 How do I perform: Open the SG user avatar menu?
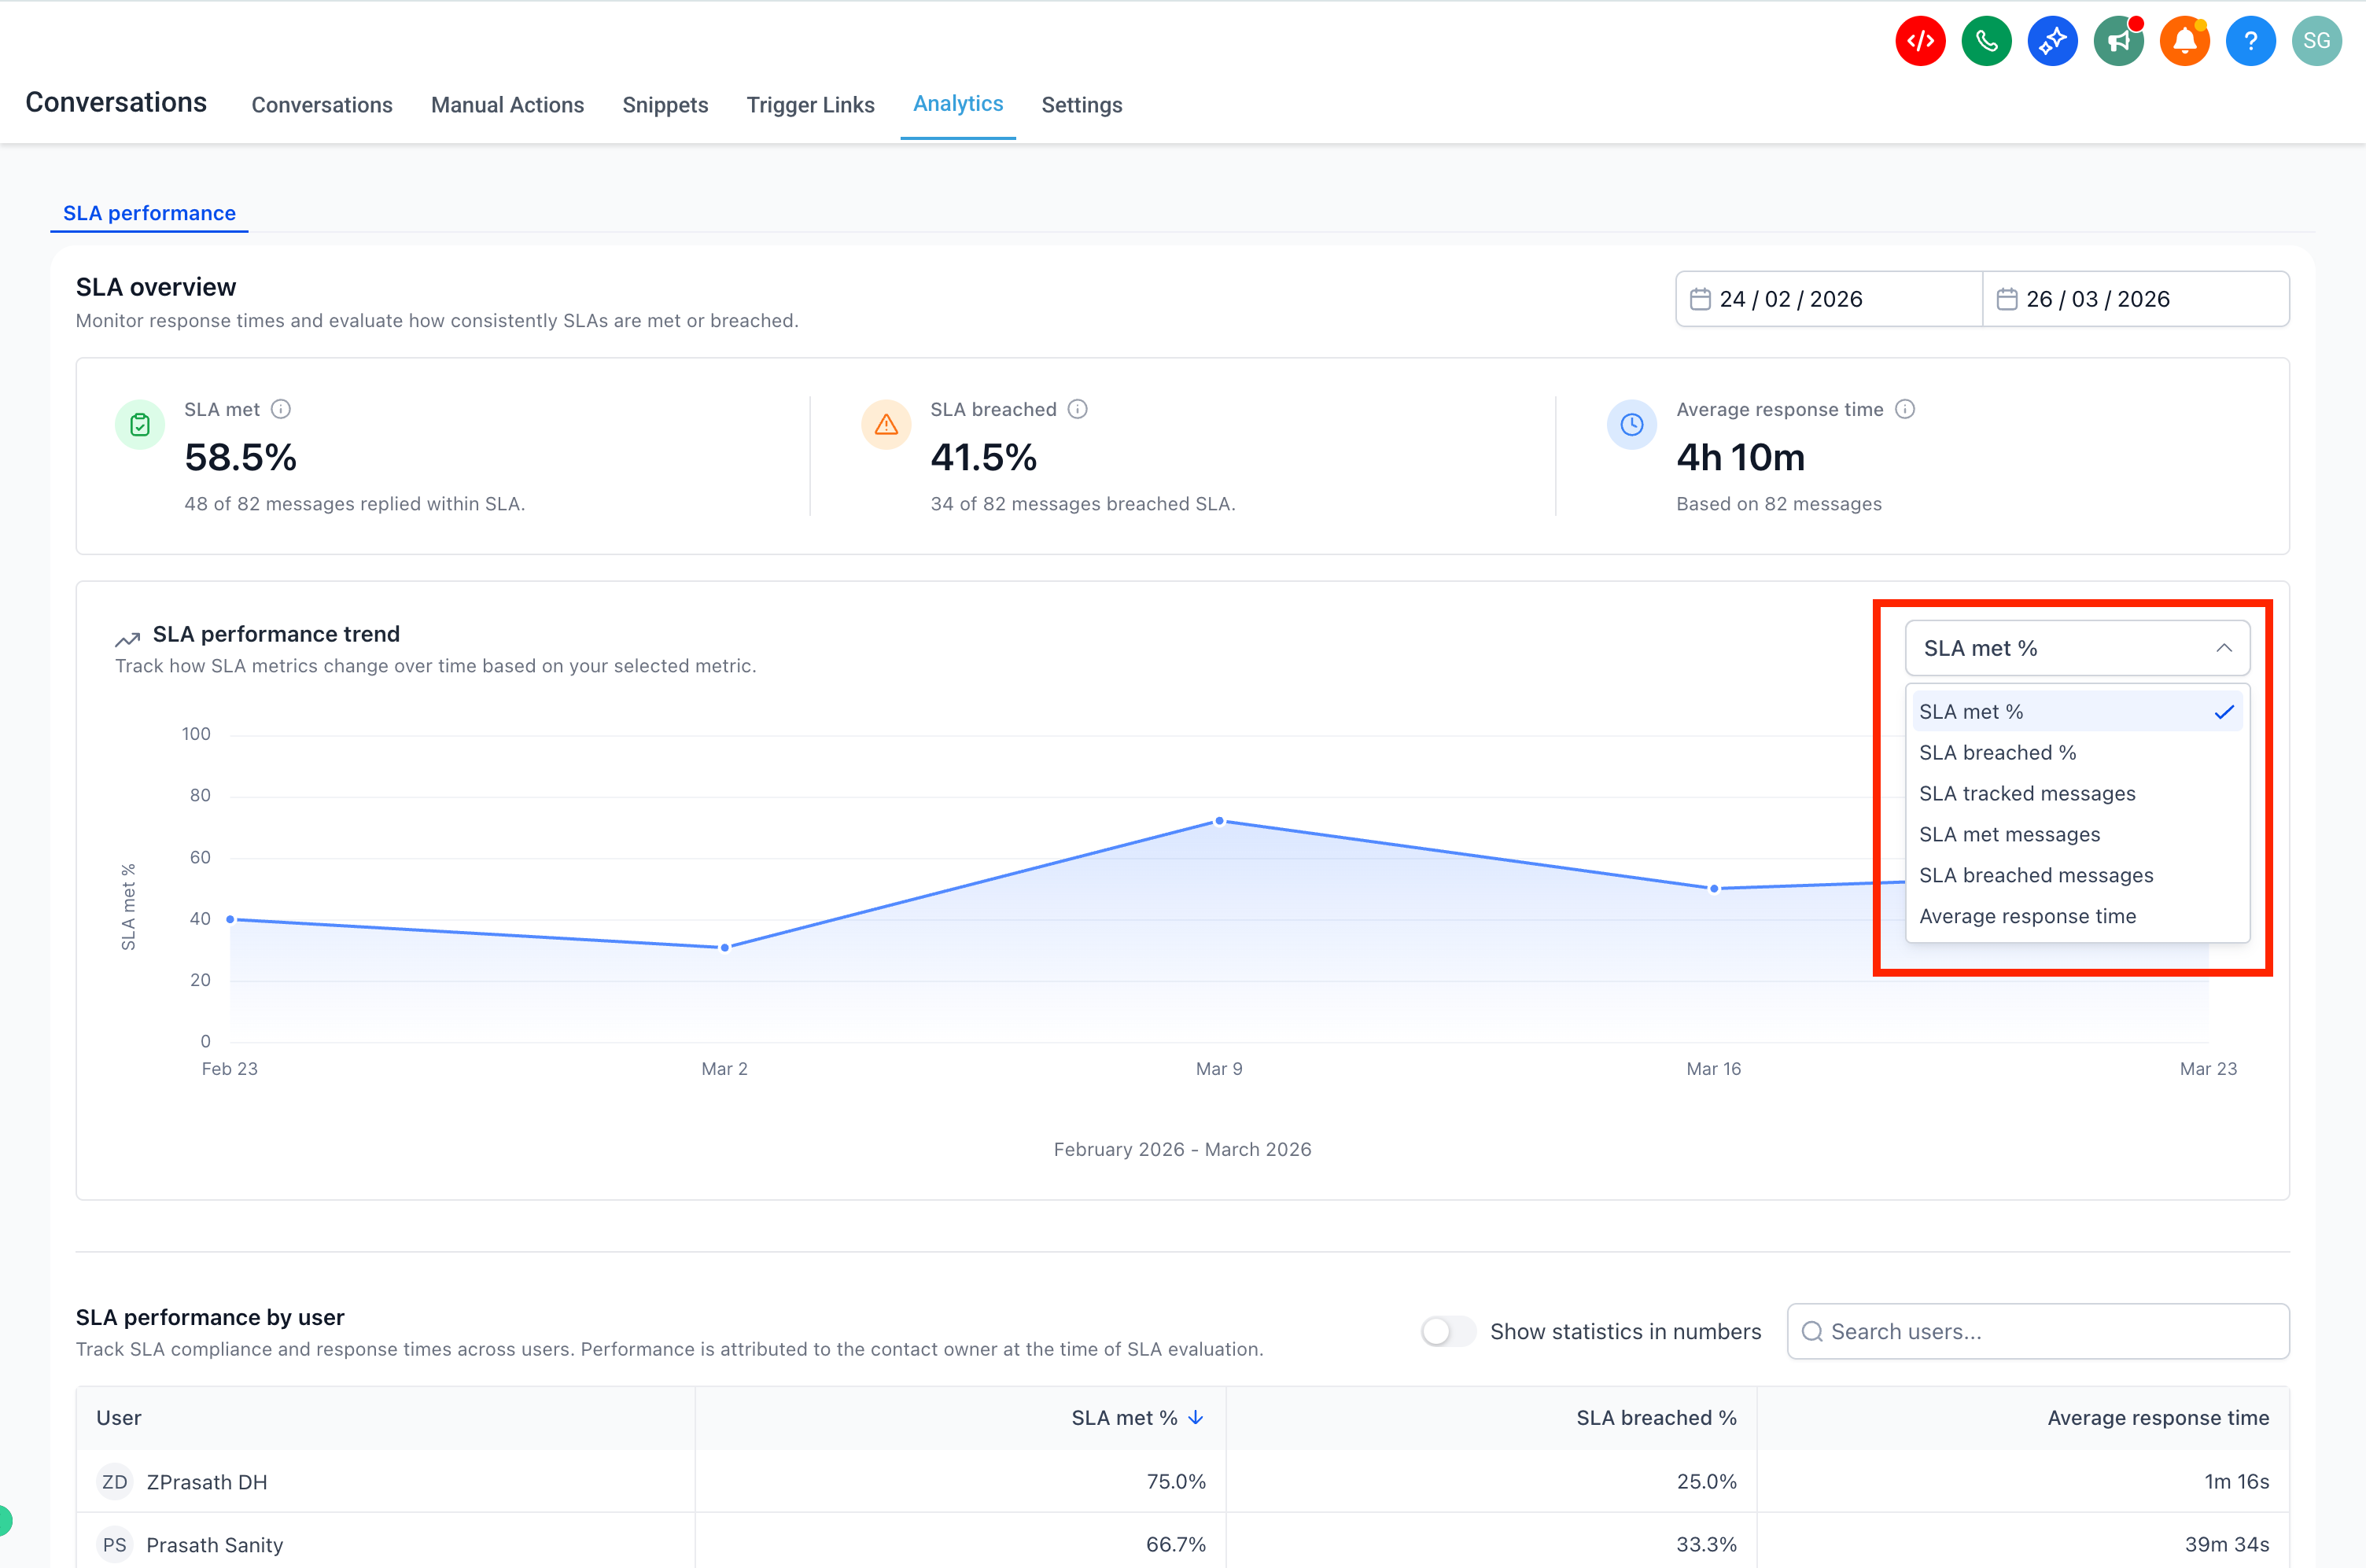pos(2316,41)
